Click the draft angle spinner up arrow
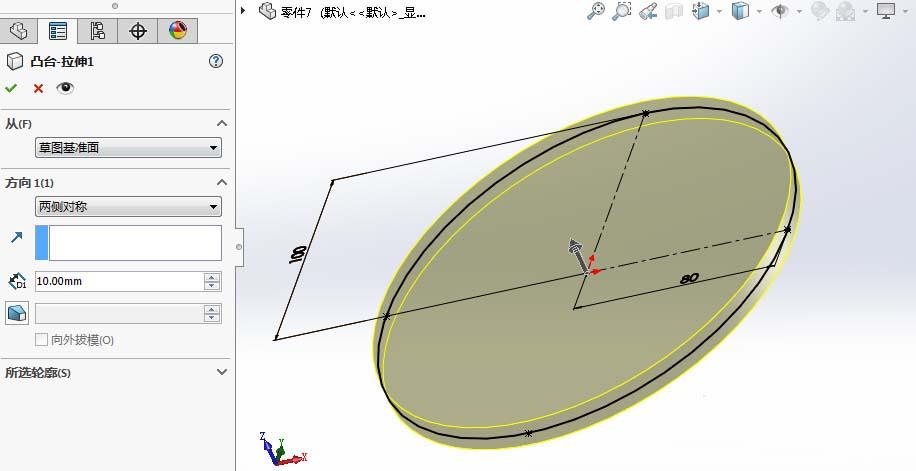 pos(212,309)
